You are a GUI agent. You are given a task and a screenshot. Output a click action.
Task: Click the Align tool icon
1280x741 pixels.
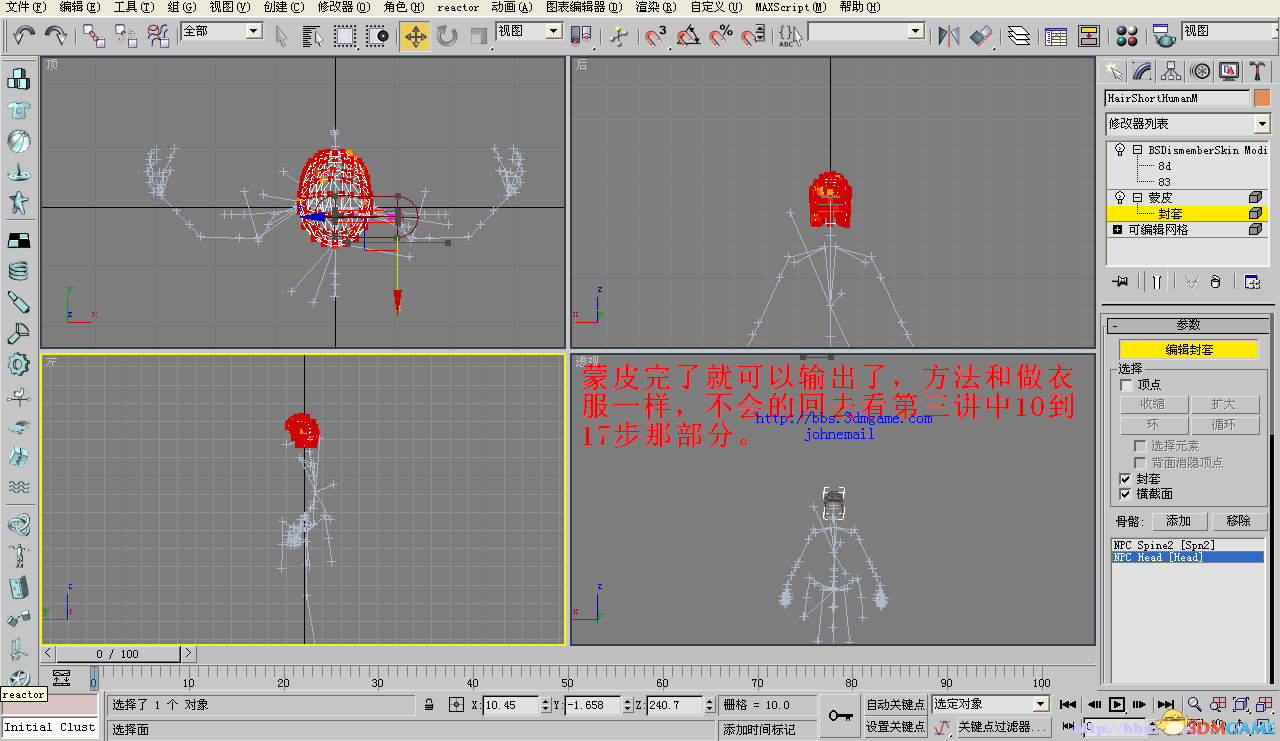click(981, 36)
